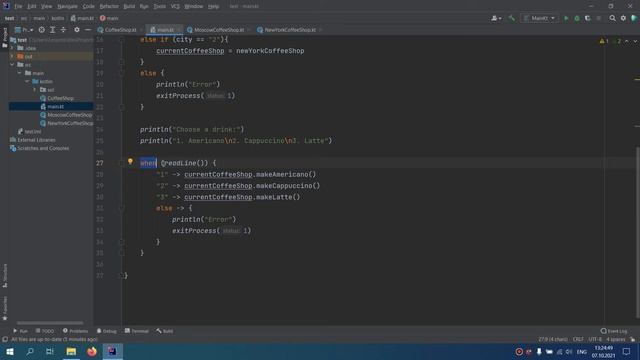Click the light bulb quick-fix icon on line 27
This screenshot has height=360, width=640.
tap(130, 162)
